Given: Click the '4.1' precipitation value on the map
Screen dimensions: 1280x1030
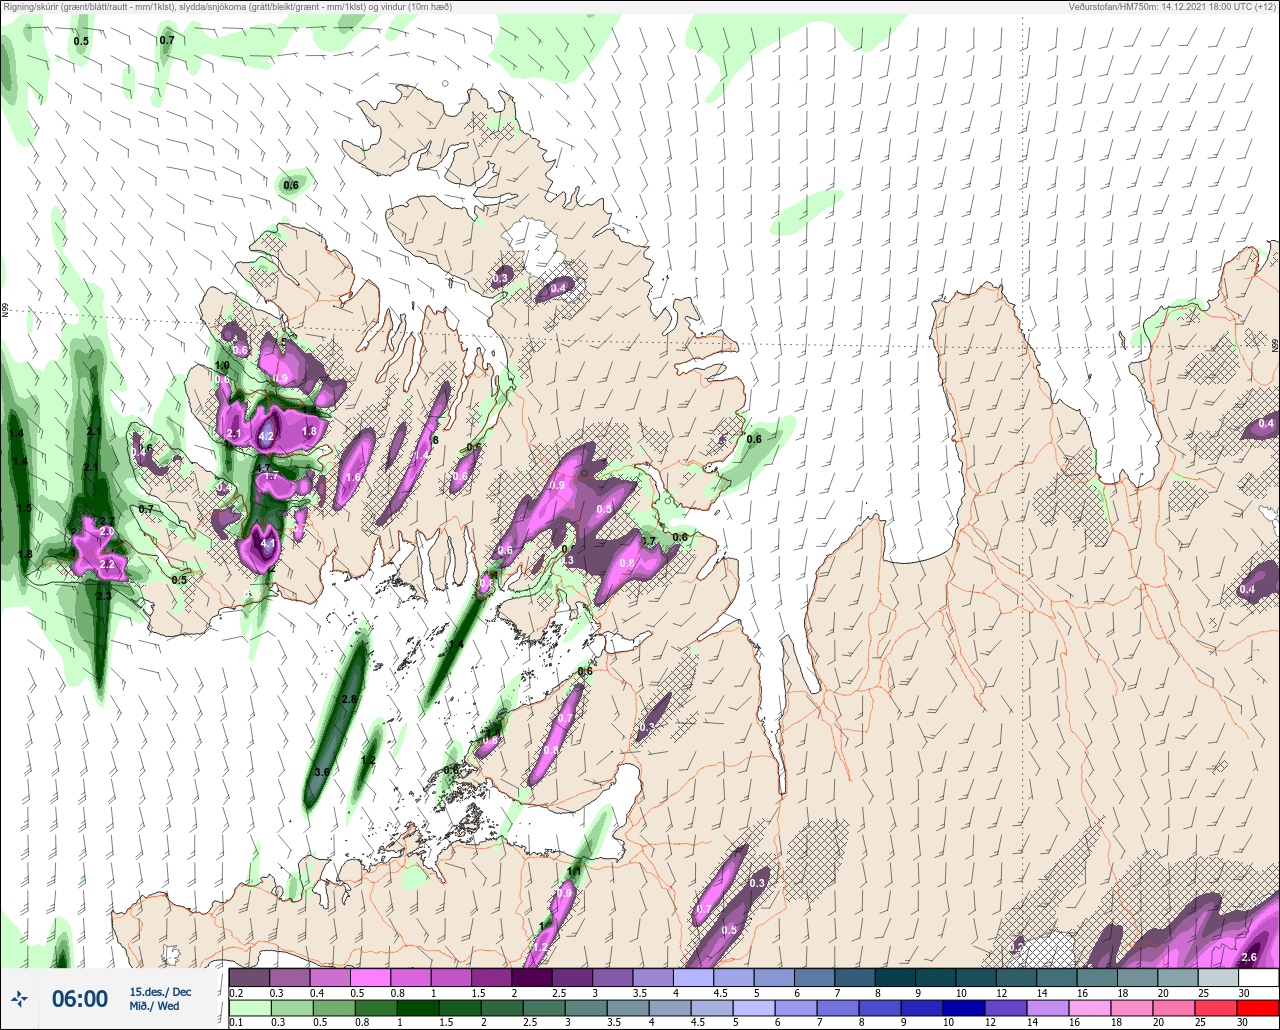Looking at the screenshot, I should click(267, 543).
